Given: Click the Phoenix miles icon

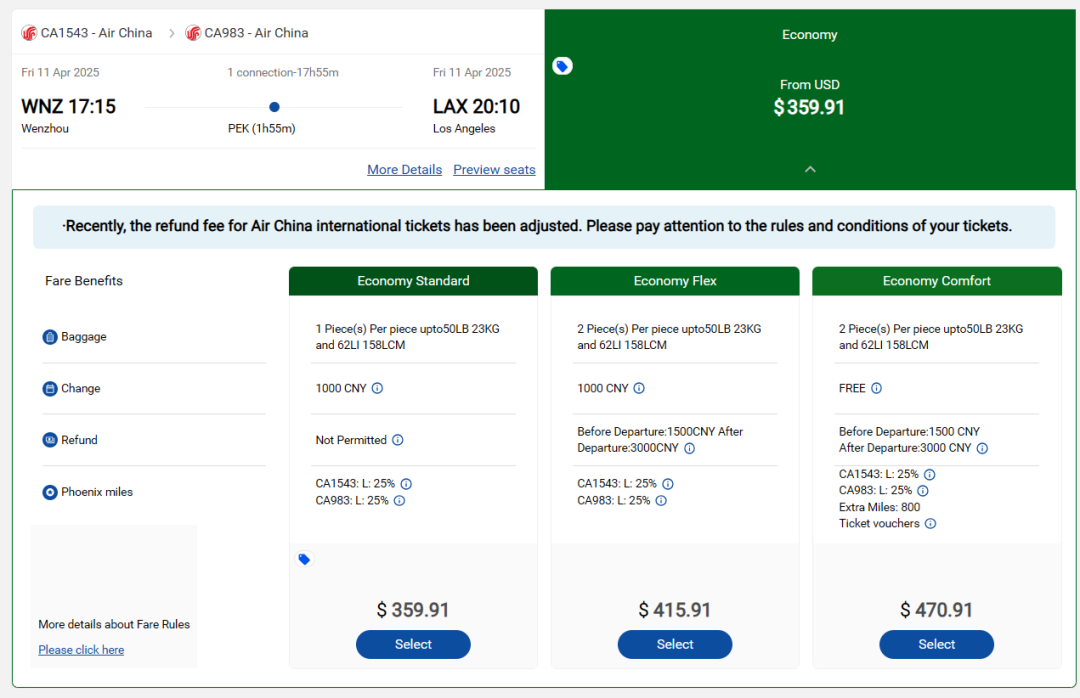Looking at the screenshot, I should [50, 492].
